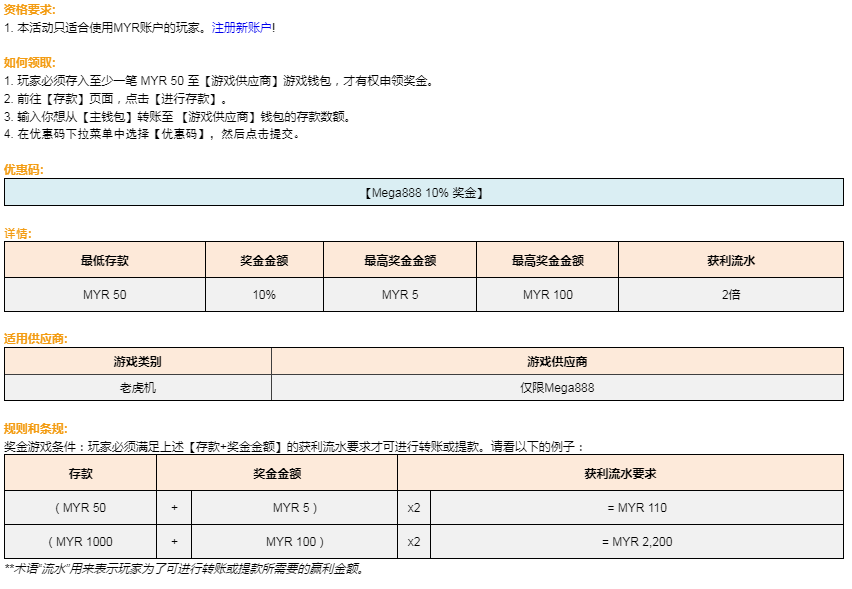
Task: Click the 2倍 turnover cell
Action: (730, 295)
